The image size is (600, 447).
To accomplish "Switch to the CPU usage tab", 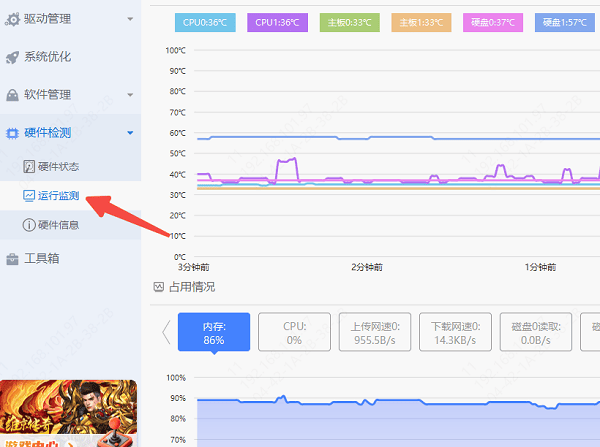I will (x=294, y=332).
